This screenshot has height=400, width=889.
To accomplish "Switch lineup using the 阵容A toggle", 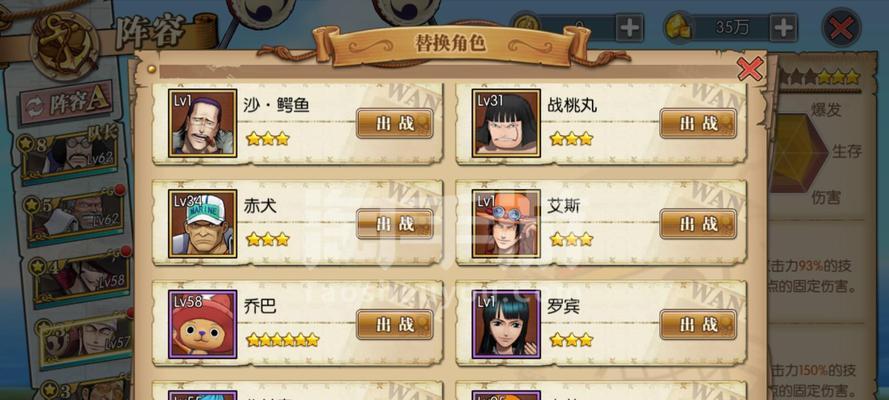I will 66,103.
